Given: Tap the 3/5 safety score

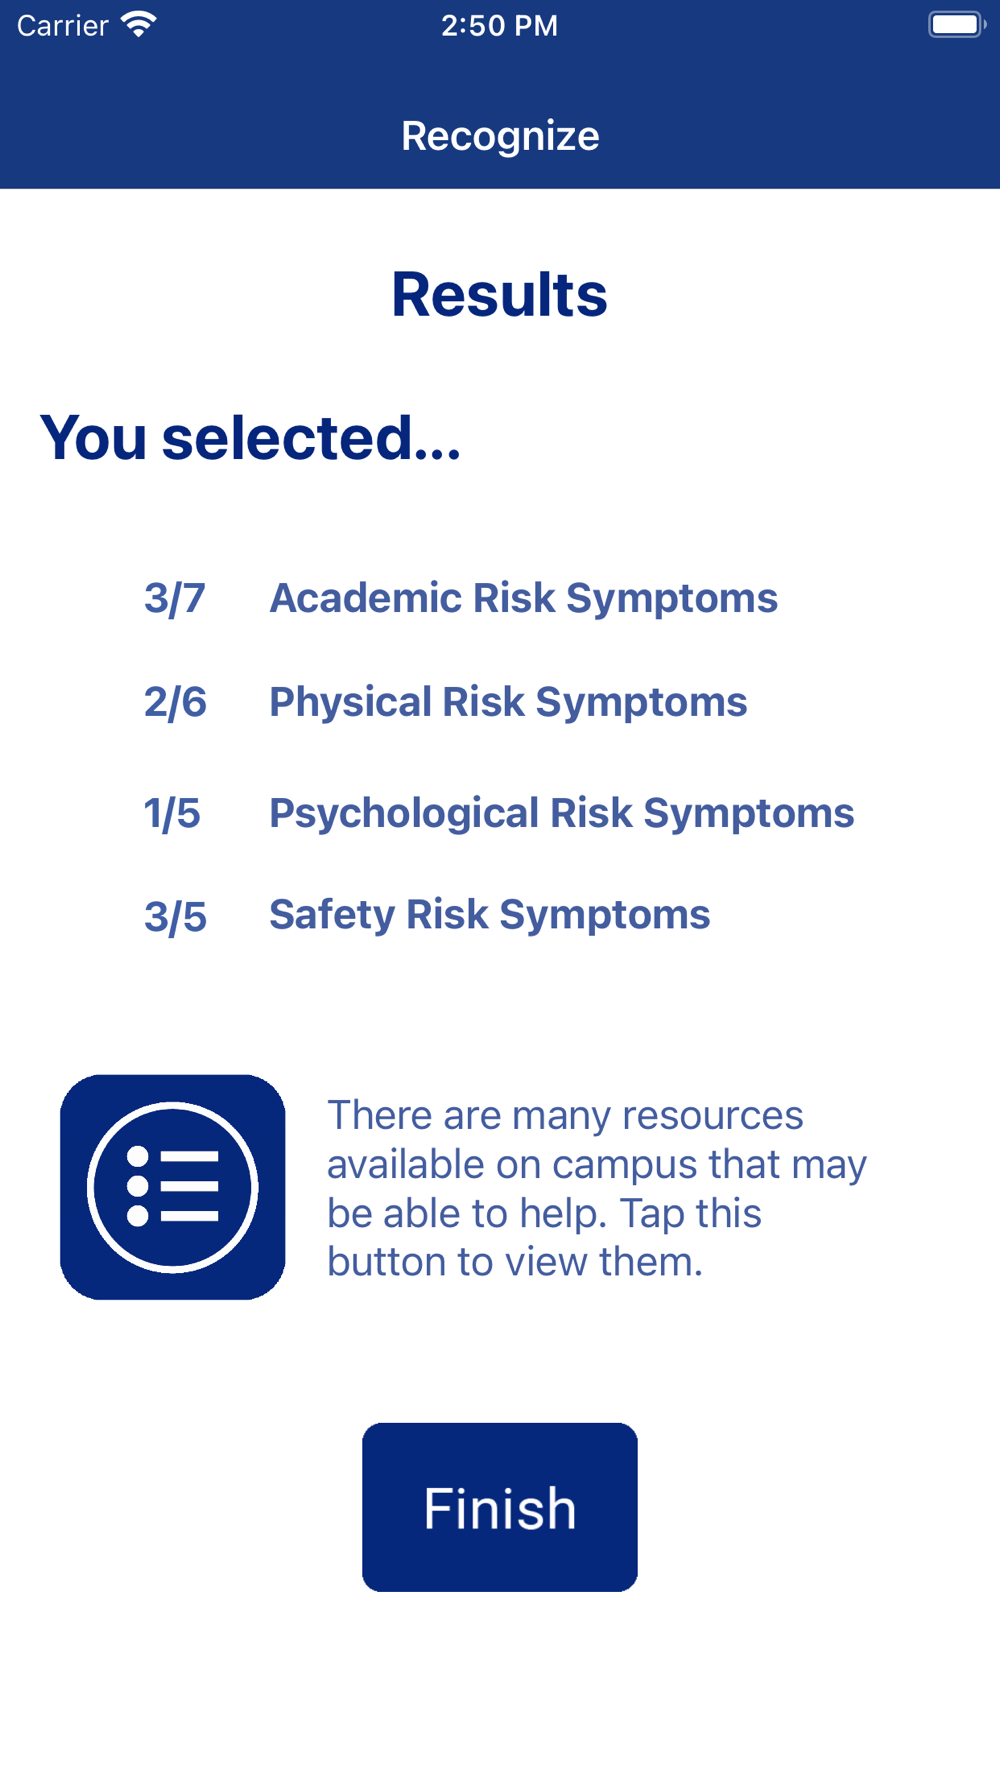Looking at the screenshot, I should [175, 917].
